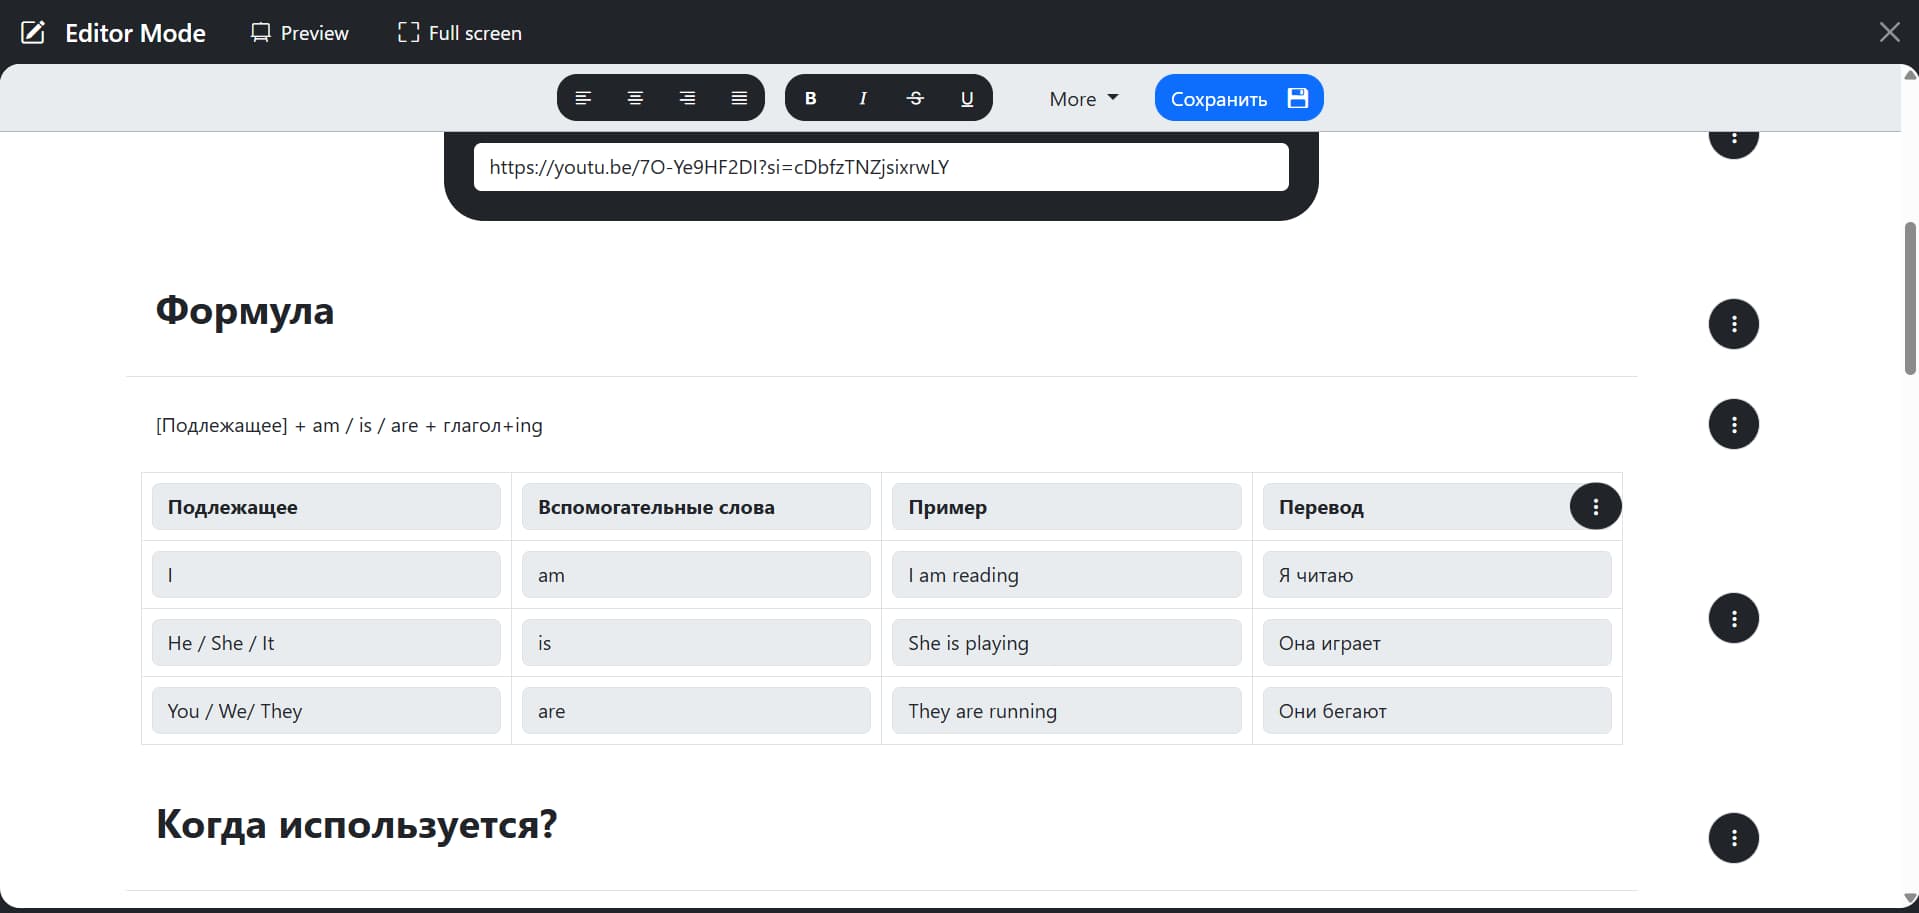Open the More dropdown menu

1083,99
